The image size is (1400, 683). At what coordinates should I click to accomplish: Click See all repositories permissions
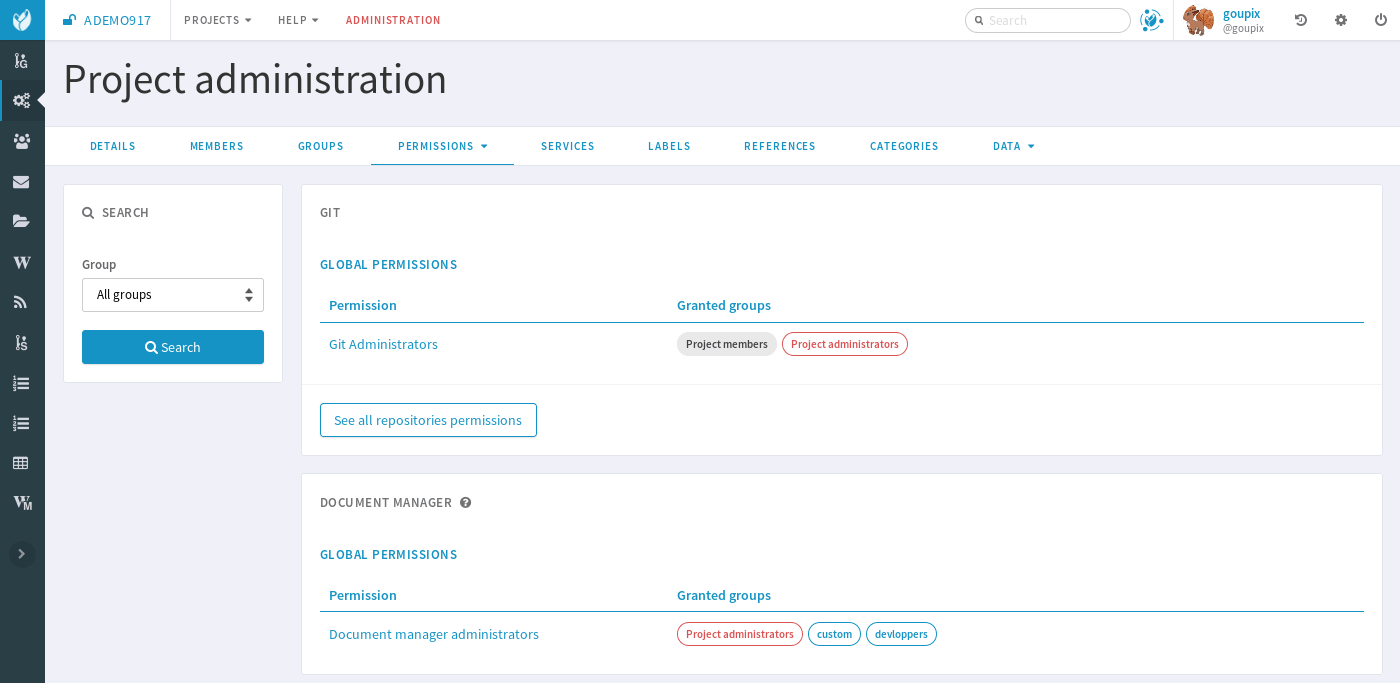tap(428, 420)
